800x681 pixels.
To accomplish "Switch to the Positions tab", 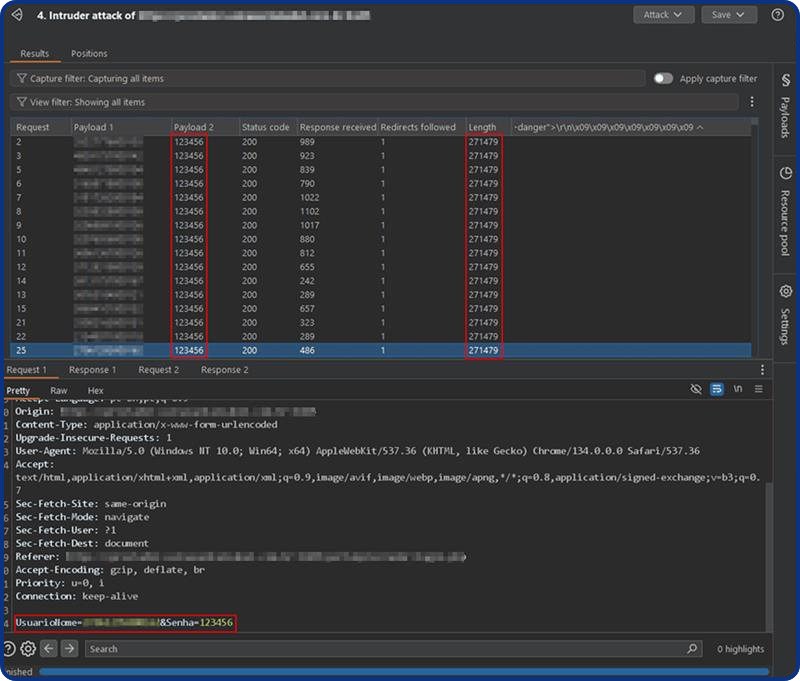I will (89, 53).
